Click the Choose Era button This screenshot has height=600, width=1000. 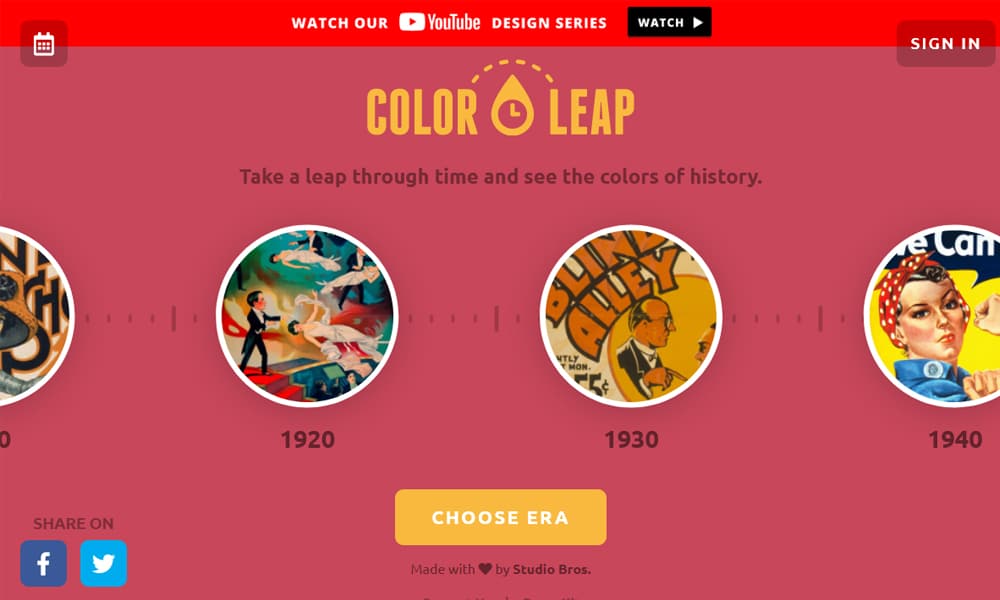coord(501,517)
